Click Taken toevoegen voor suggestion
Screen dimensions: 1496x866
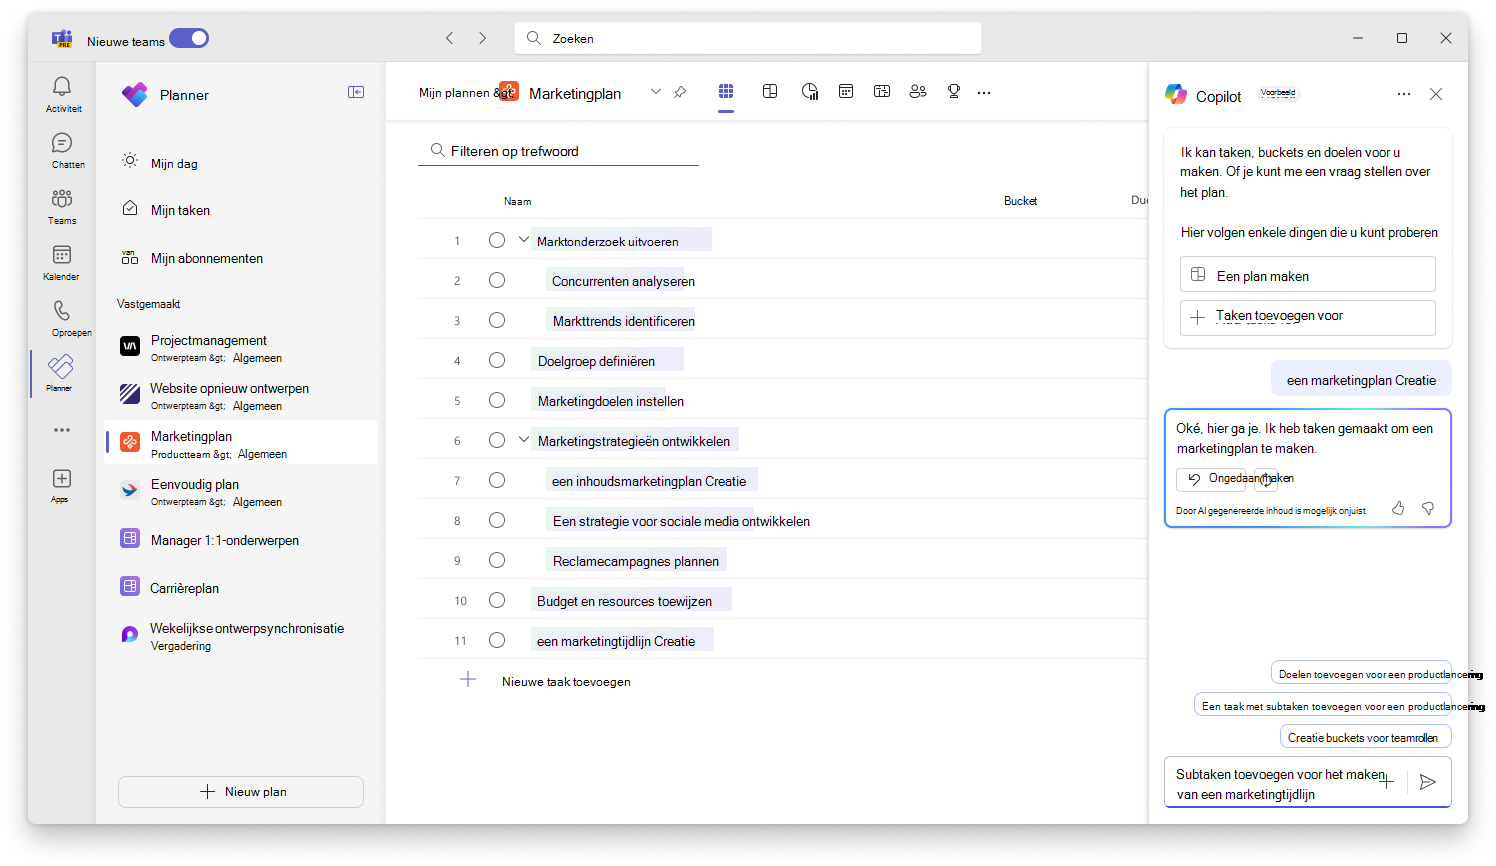coord(1308,317)
